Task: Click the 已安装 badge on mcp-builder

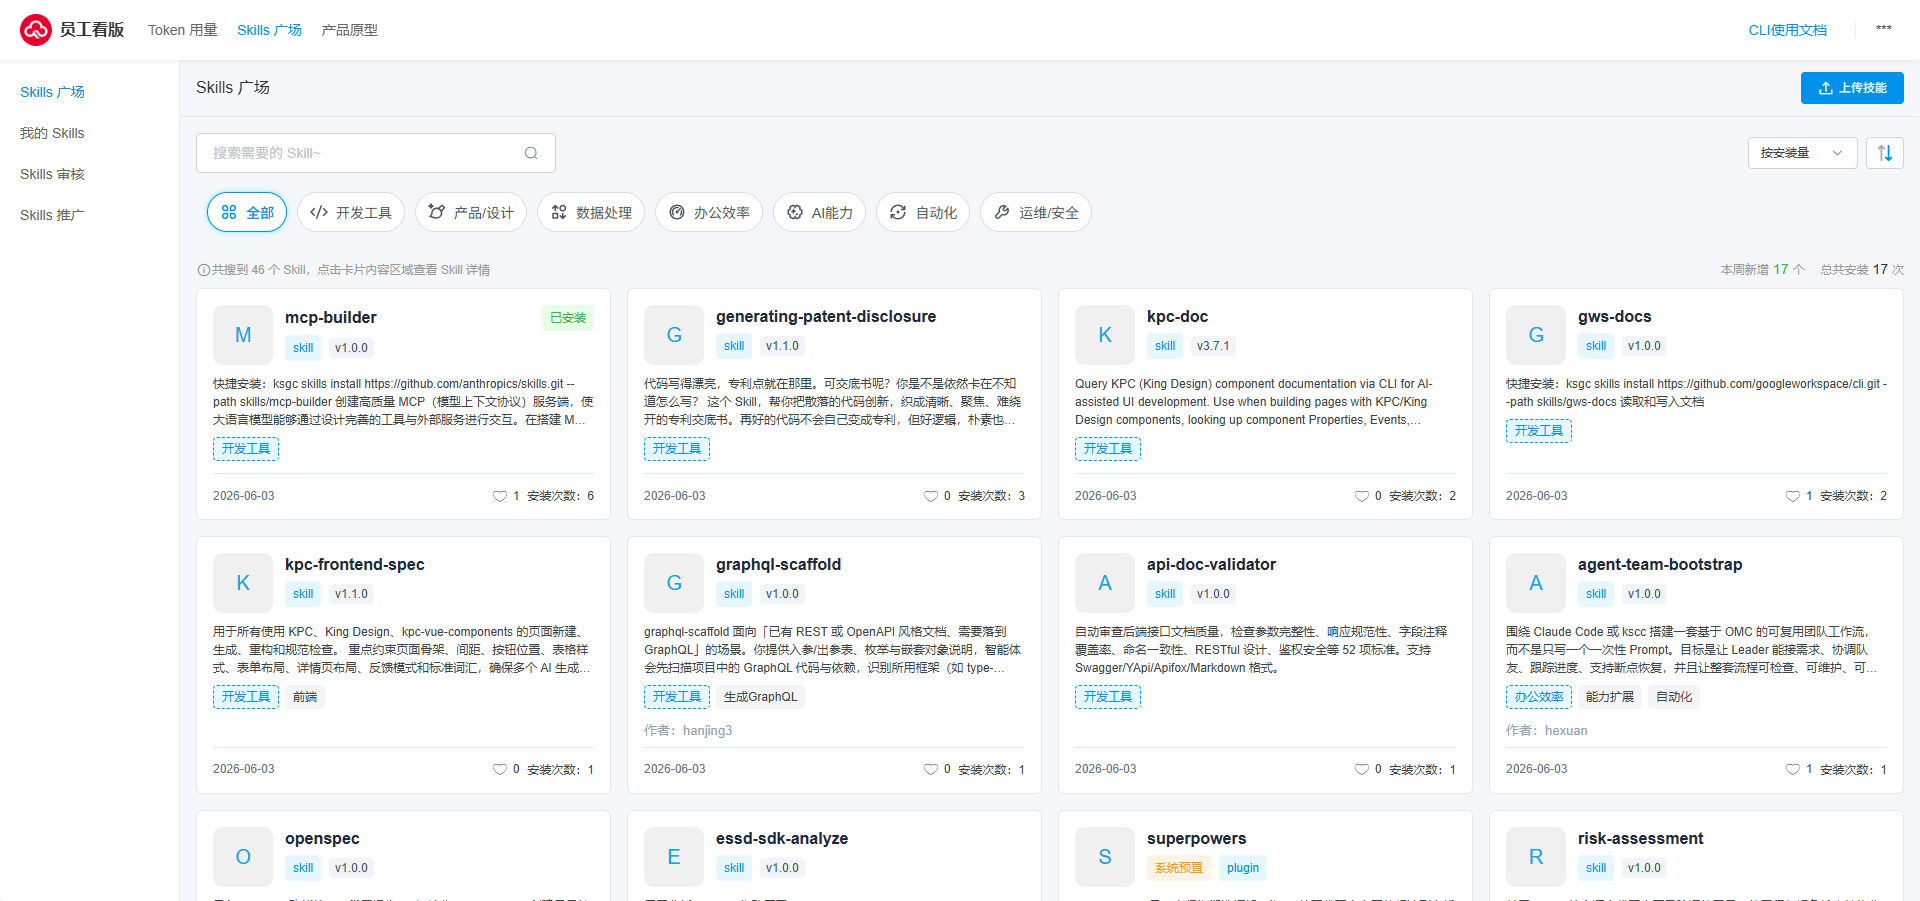Action: tap(568, 318)
